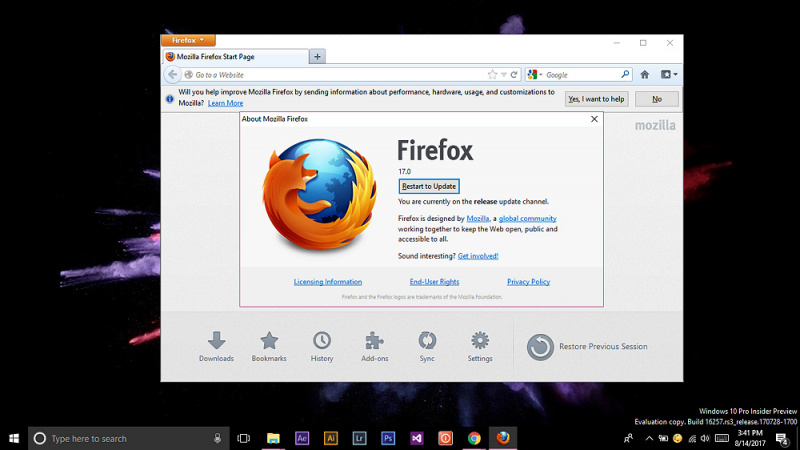Screen dimensions: 800x450
Task: Launch Lightroom from taskbar
Action: click(x=359, y=438)
